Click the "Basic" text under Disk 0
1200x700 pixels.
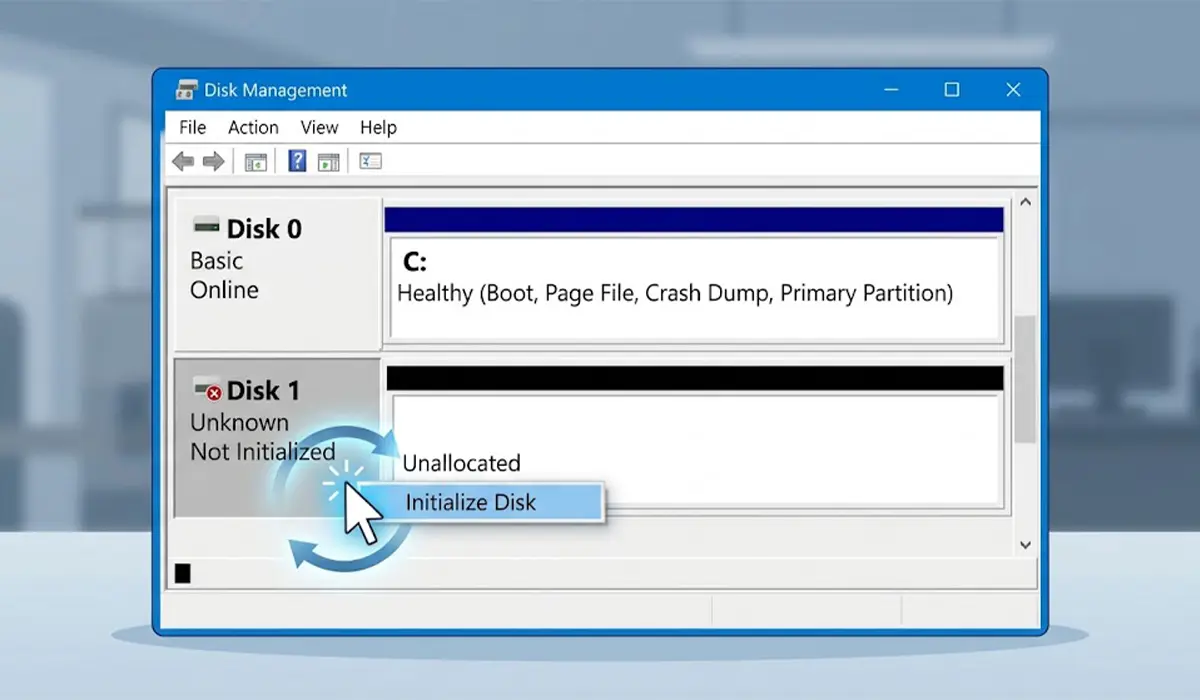[217, 261]
